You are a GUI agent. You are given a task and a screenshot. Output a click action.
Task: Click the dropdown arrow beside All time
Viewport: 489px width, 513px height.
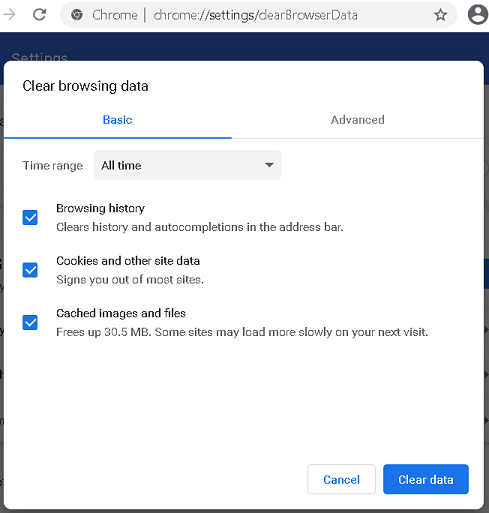tap(269, 165)
